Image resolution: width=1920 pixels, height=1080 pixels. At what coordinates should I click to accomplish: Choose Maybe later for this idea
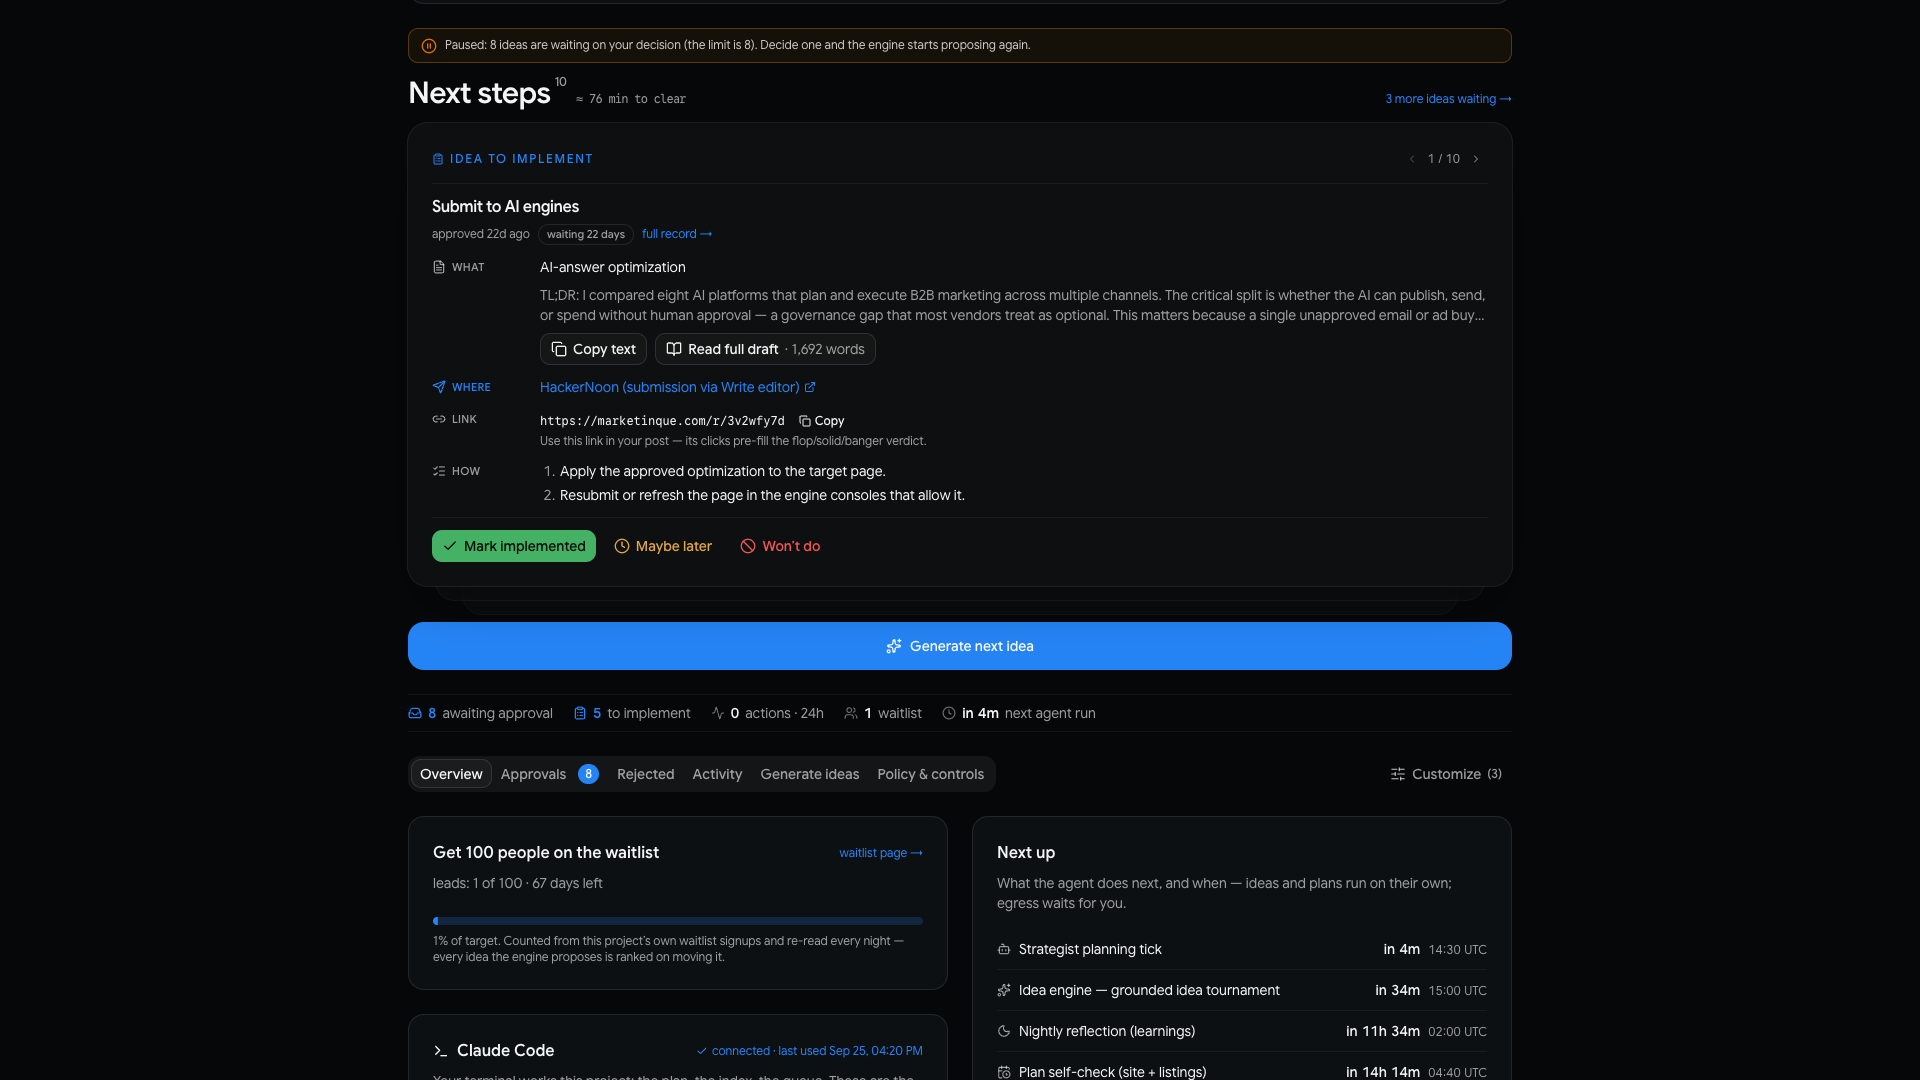pyautogui.click(x=663, y=546)
